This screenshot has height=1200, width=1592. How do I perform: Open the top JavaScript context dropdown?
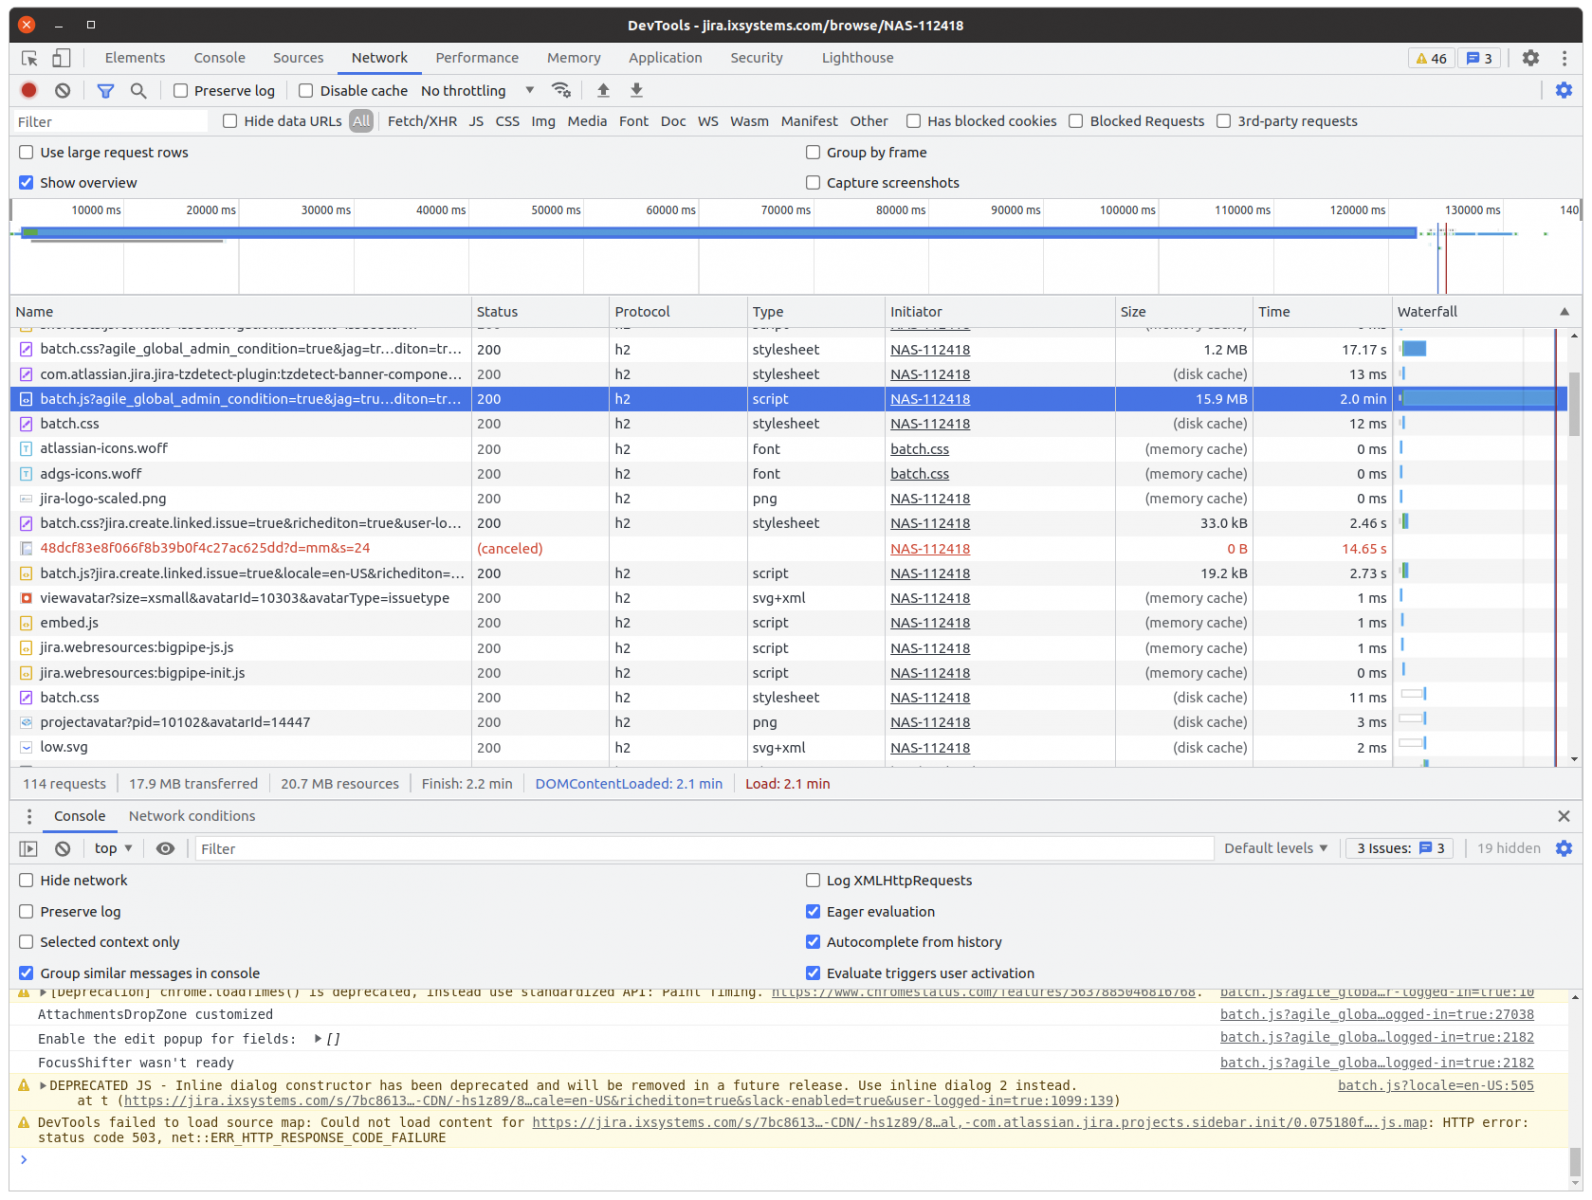point(113,848)
